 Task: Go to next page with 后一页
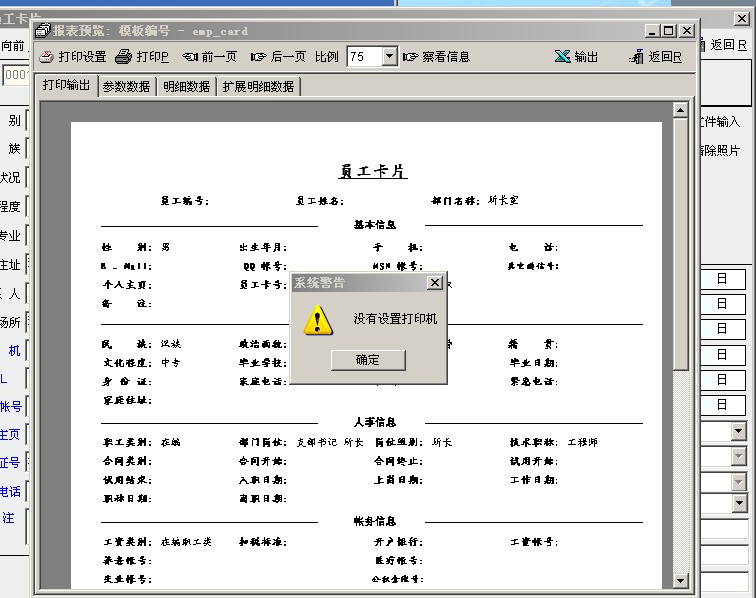click(x=278, y=57)
